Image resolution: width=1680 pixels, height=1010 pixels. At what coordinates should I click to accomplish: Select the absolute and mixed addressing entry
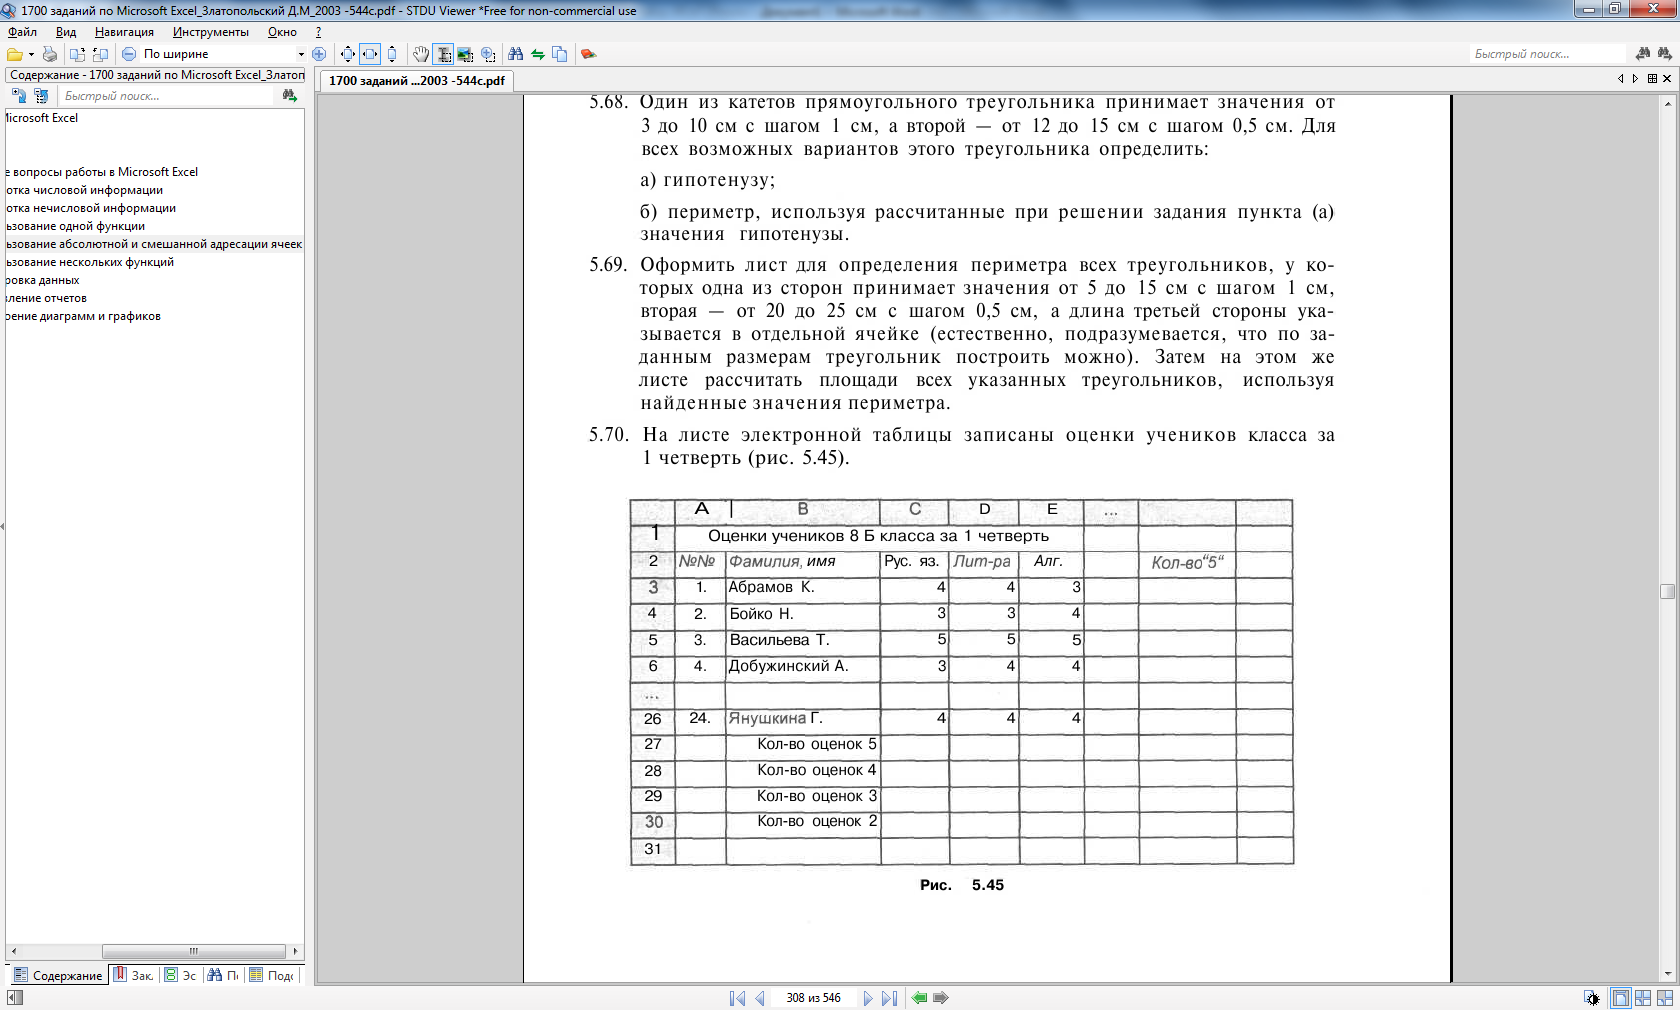154,244
